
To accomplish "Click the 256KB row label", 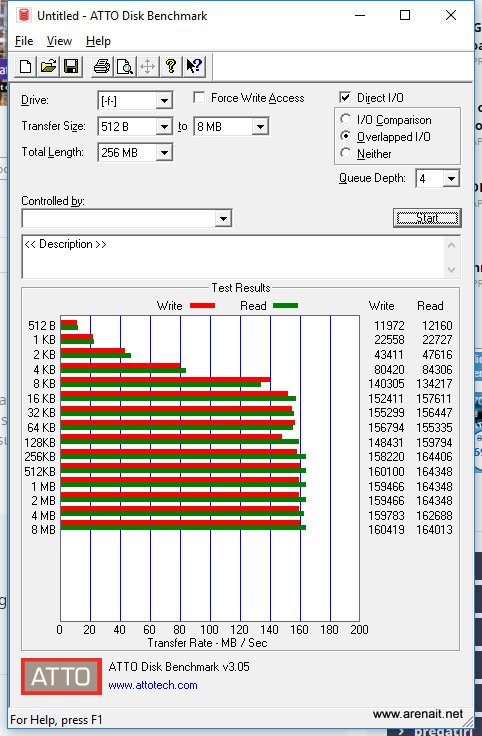I will pos(40,456).
